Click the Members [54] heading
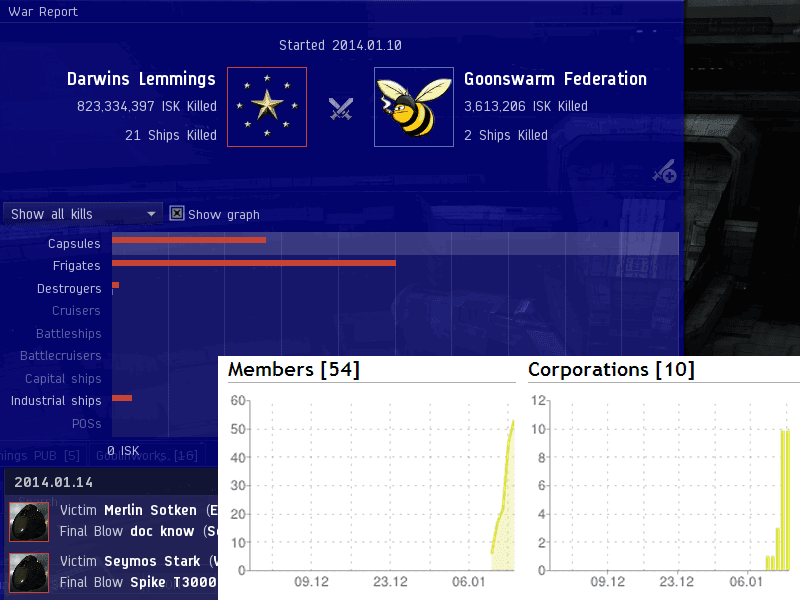The image size is (800, 600). point(294,369)
